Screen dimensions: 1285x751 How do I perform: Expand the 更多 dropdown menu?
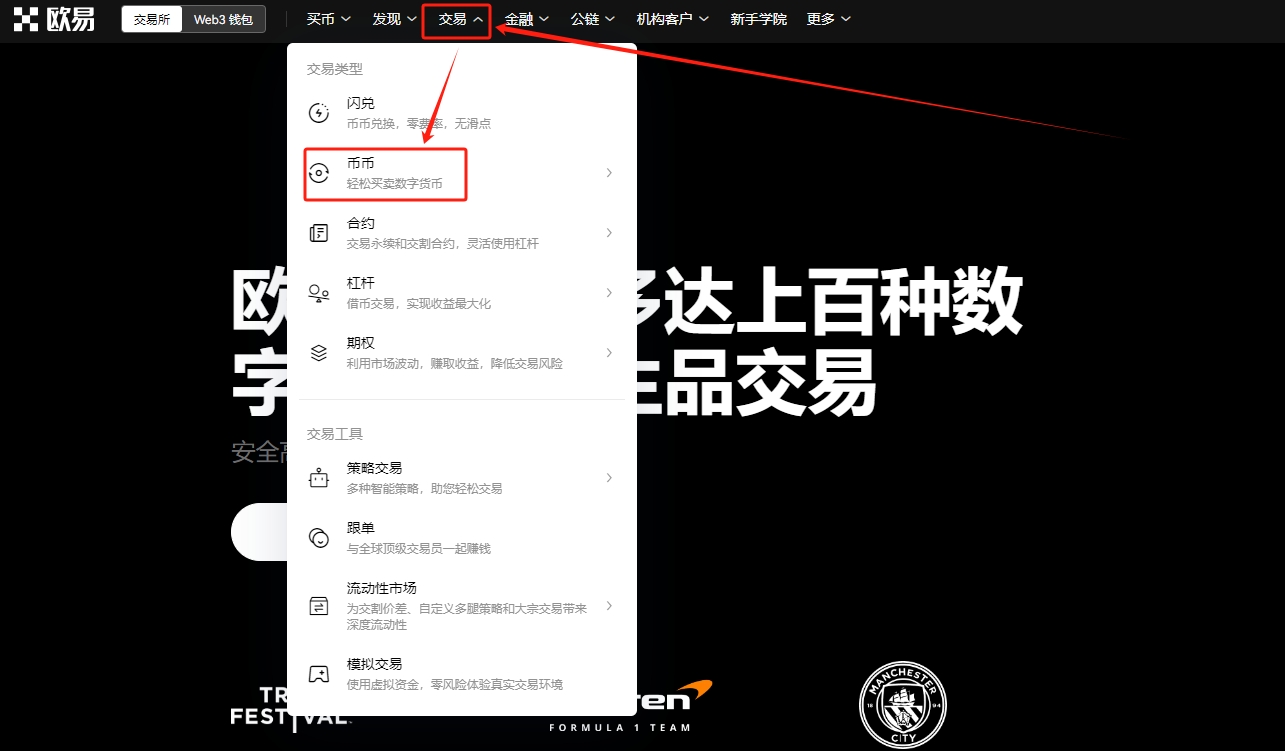tap(829, 19)
